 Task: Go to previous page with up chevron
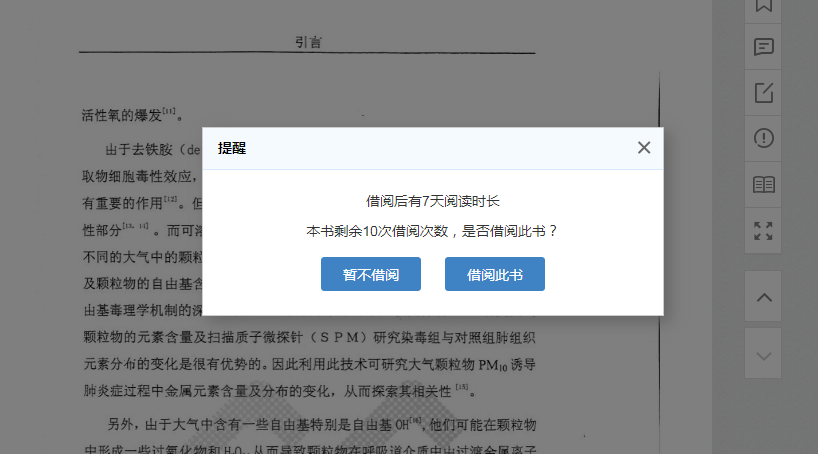pyautogui.click(x=764, y=297)
